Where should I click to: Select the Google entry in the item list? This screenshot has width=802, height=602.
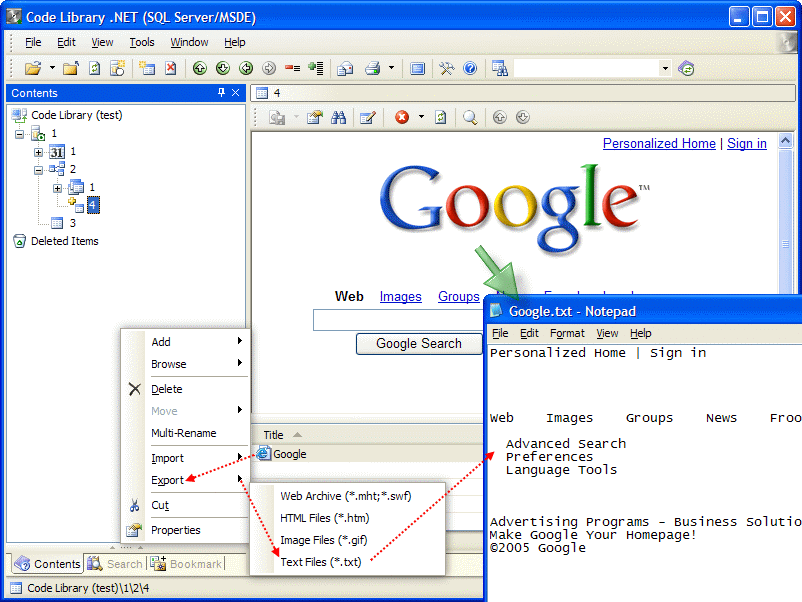pos(367,454)
